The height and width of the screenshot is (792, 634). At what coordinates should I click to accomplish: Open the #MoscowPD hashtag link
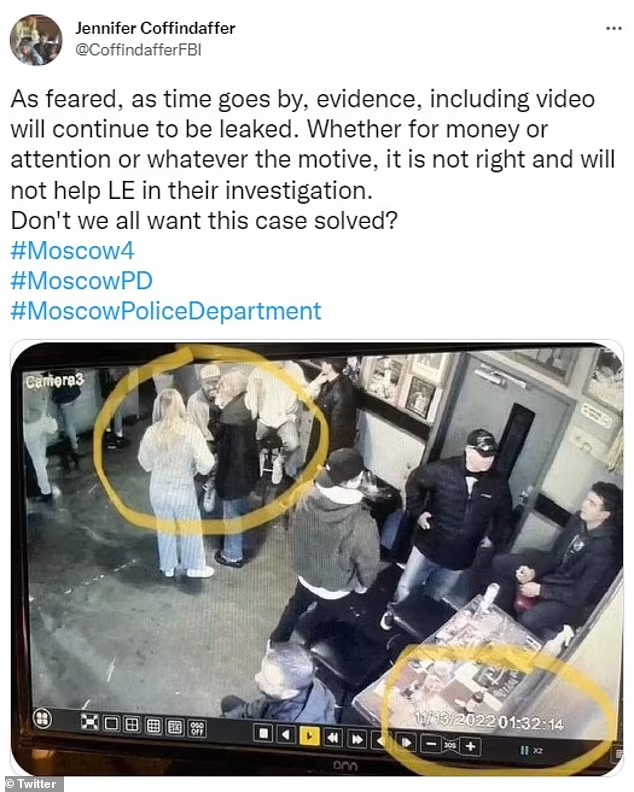click(x=81, y=281)
